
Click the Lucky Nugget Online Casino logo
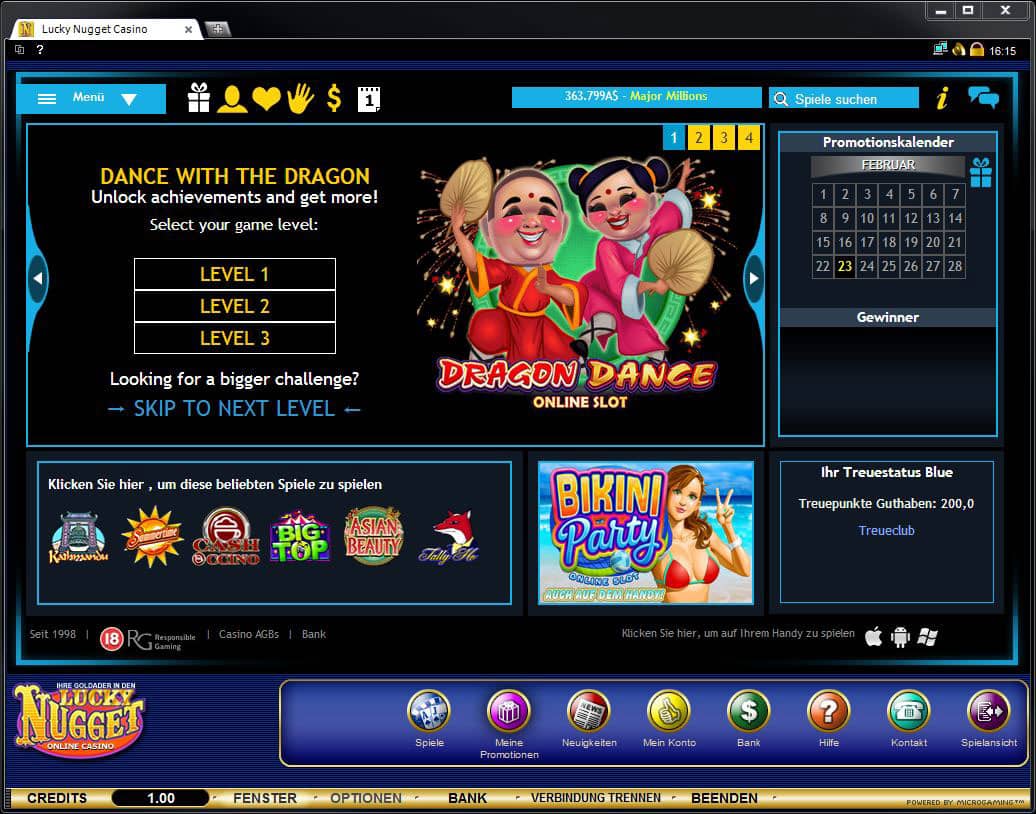pos(79,719)
